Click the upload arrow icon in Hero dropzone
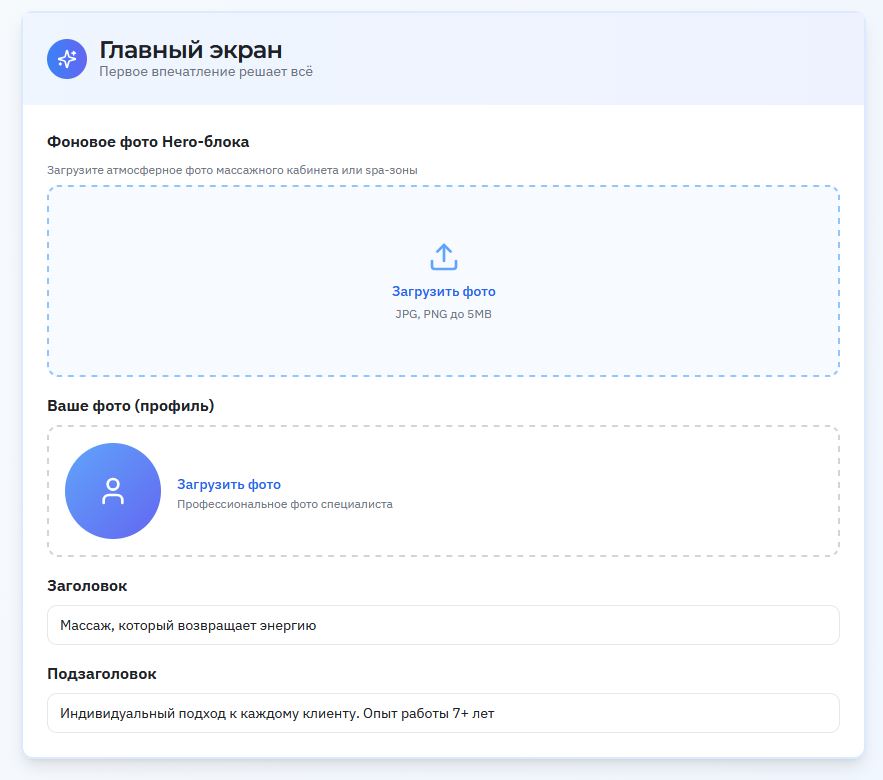883x780 pixels. (x=443, y=257)
